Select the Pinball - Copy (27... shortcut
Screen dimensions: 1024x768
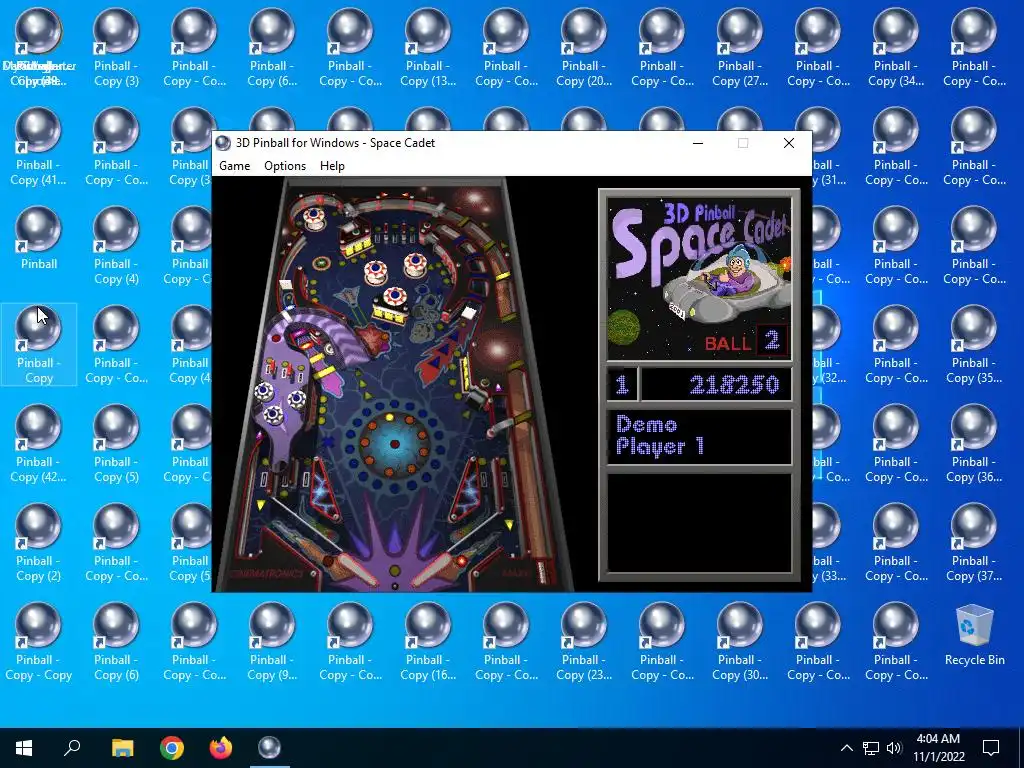tap(740, 48)
